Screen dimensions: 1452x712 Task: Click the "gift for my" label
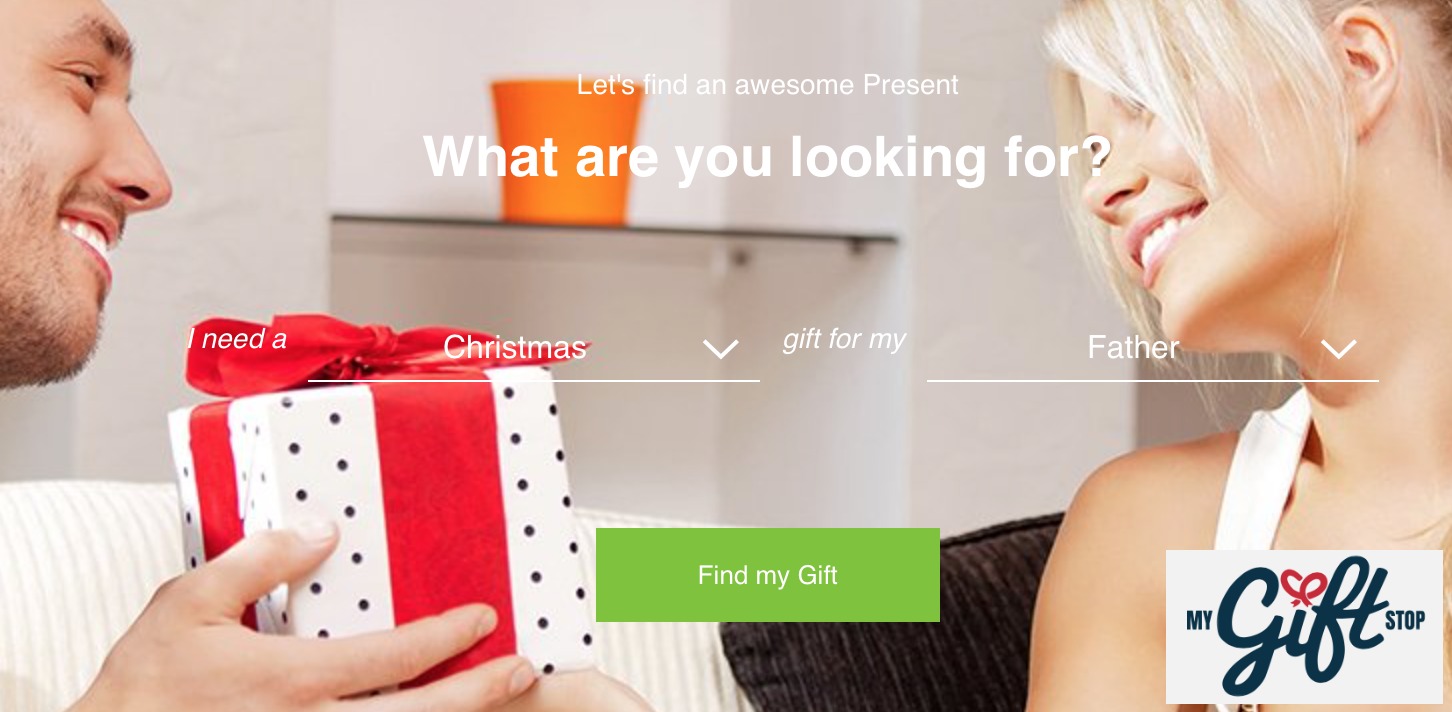pyautogui.click(x=844, y=339)
